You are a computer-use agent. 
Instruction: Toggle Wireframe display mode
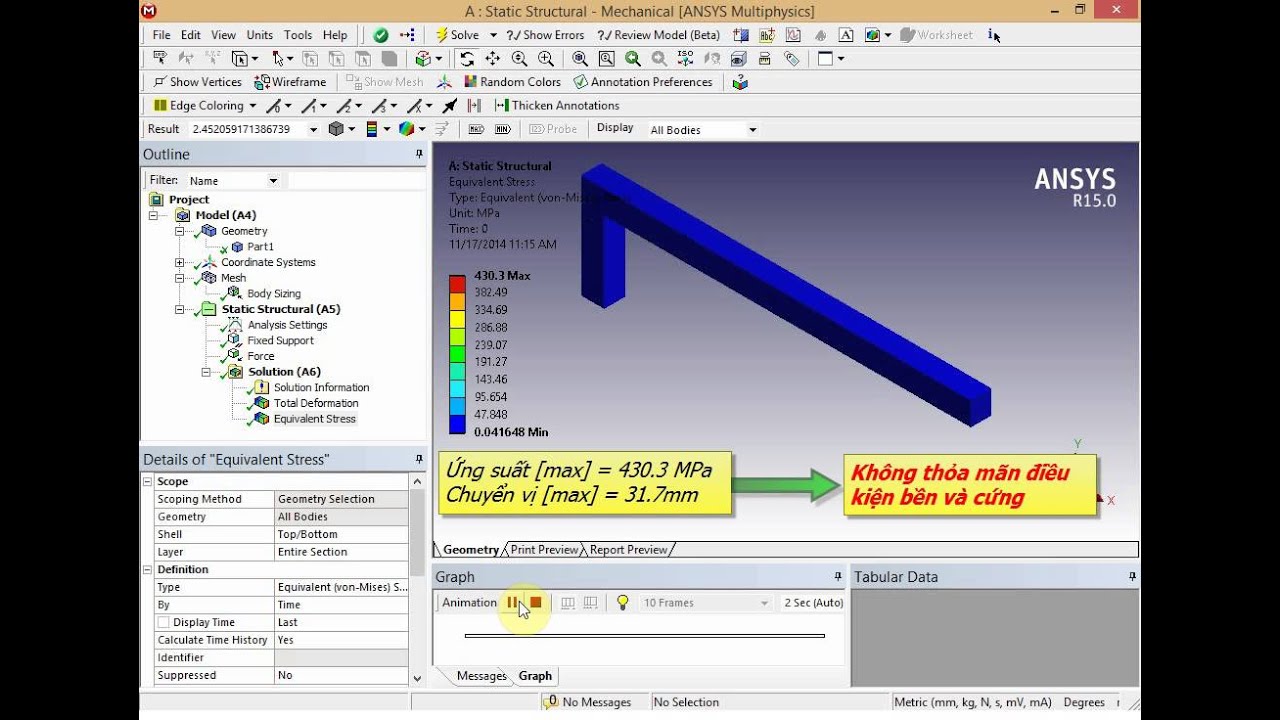click(x=290, y=82)
